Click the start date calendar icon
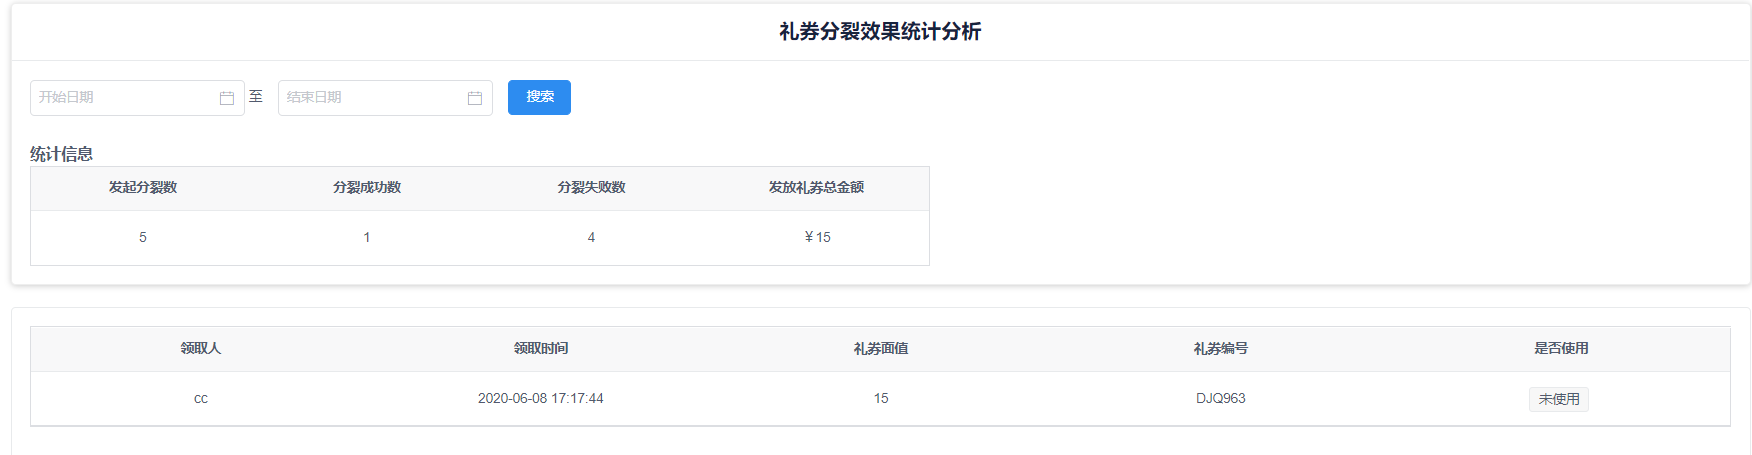This screenshot has height=455, width=1752. 227,98
